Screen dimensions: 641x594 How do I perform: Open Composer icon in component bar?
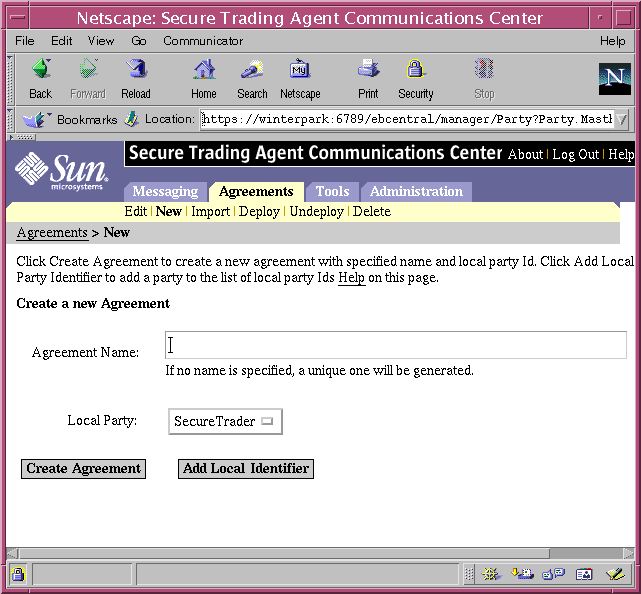click(x=615, y=574)
